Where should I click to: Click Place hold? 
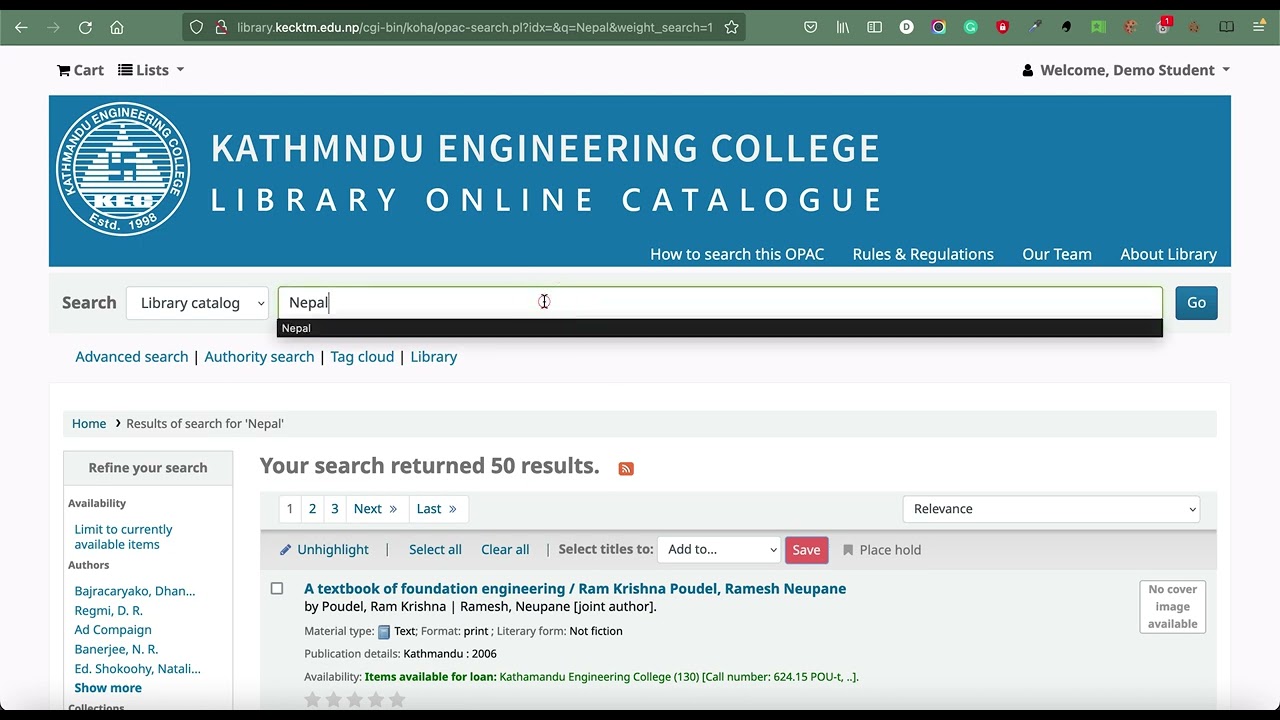(x=881, y=550)
